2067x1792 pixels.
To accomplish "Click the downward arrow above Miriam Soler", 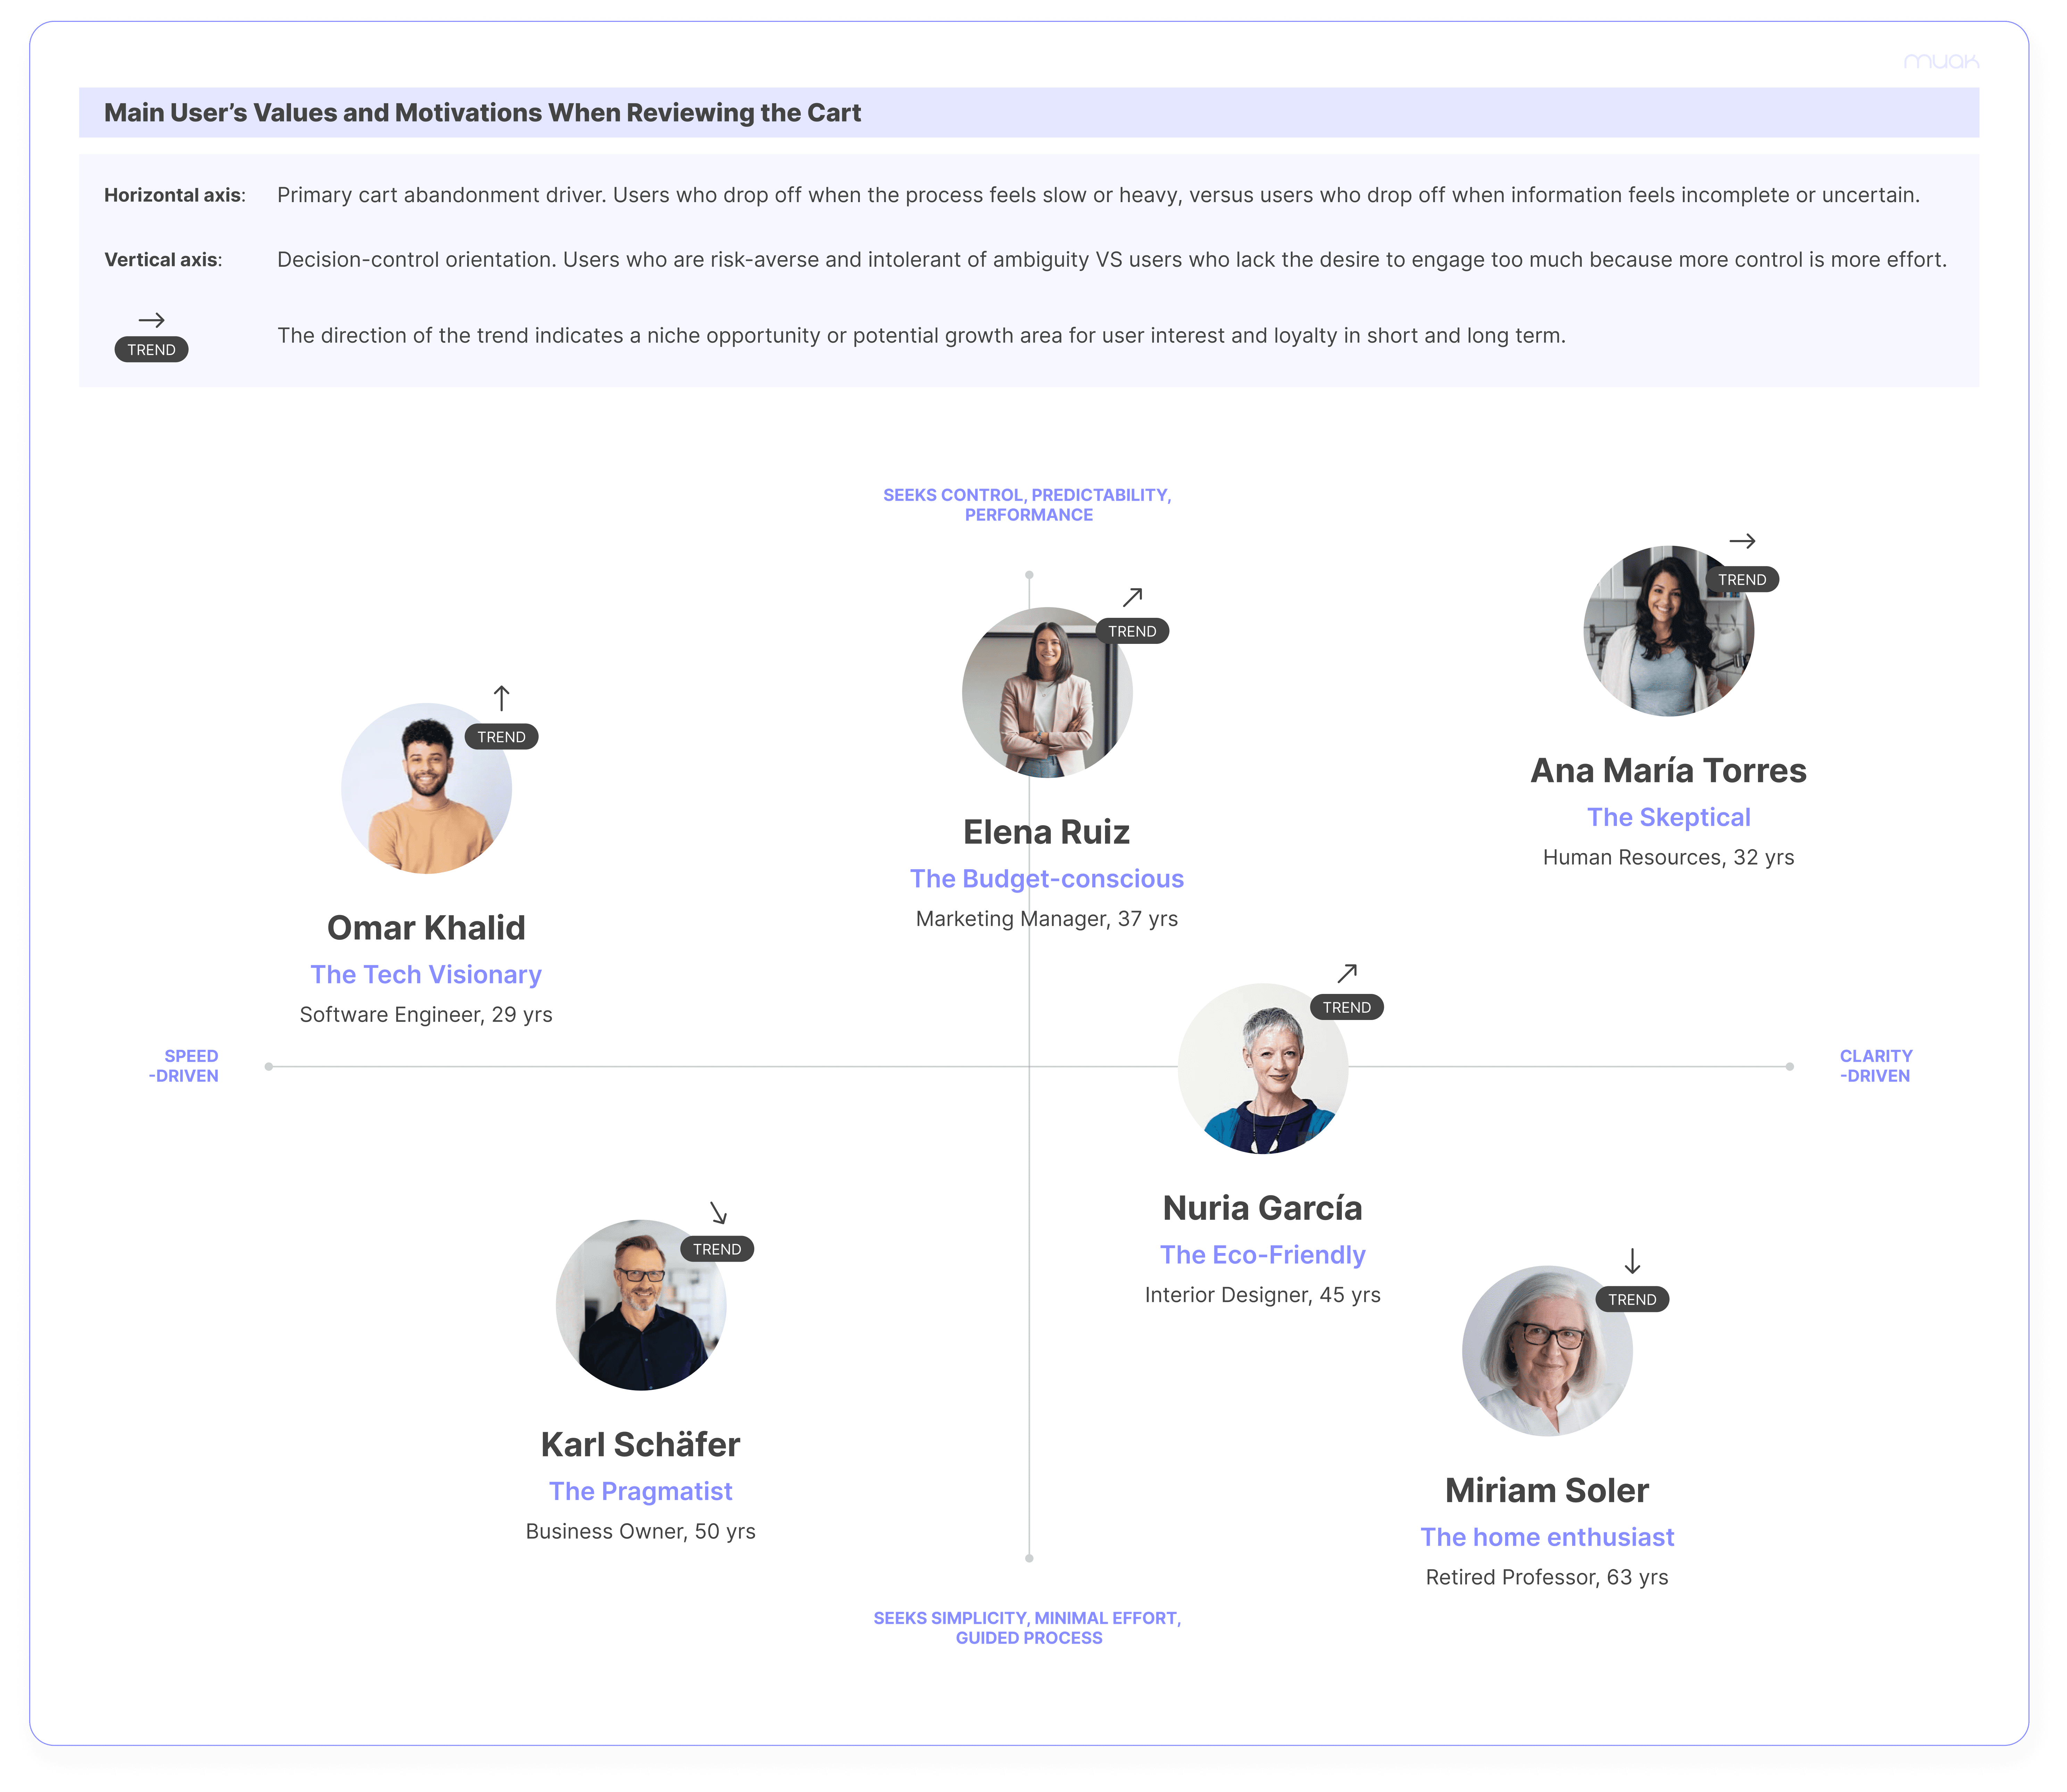I will pyautogui.click(x=1632, y=1261).
